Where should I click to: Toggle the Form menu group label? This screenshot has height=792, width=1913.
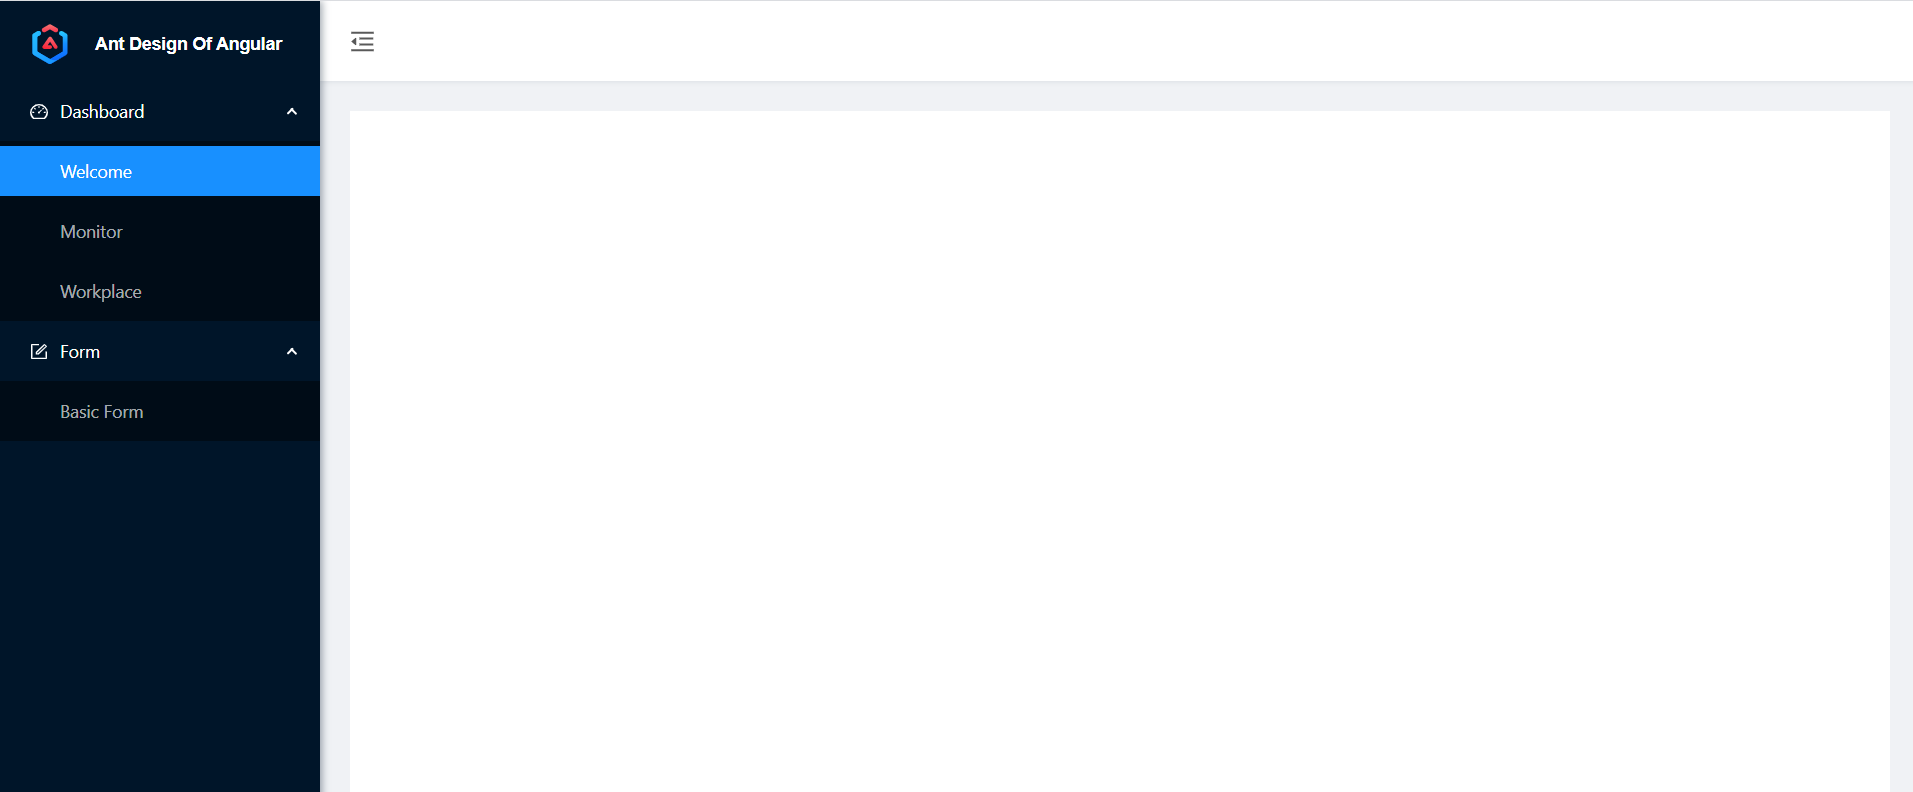(x=80, y=352)
